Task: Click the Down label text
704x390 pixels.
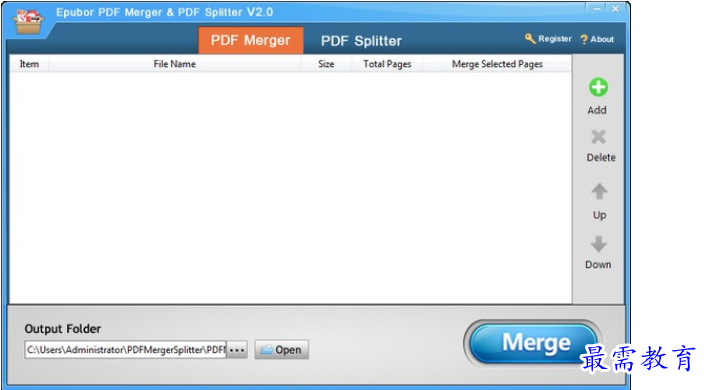Action: tap(598, 265)
